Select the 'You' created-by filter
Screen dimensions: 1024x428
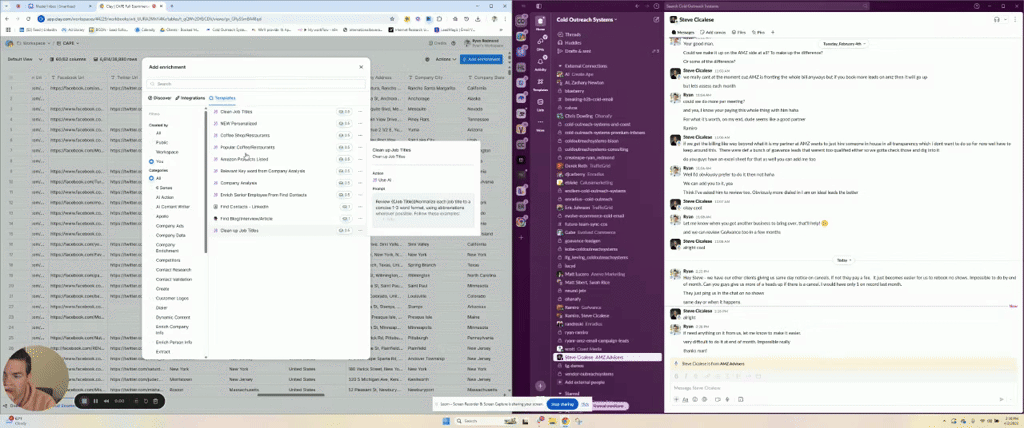coord(160,161)
